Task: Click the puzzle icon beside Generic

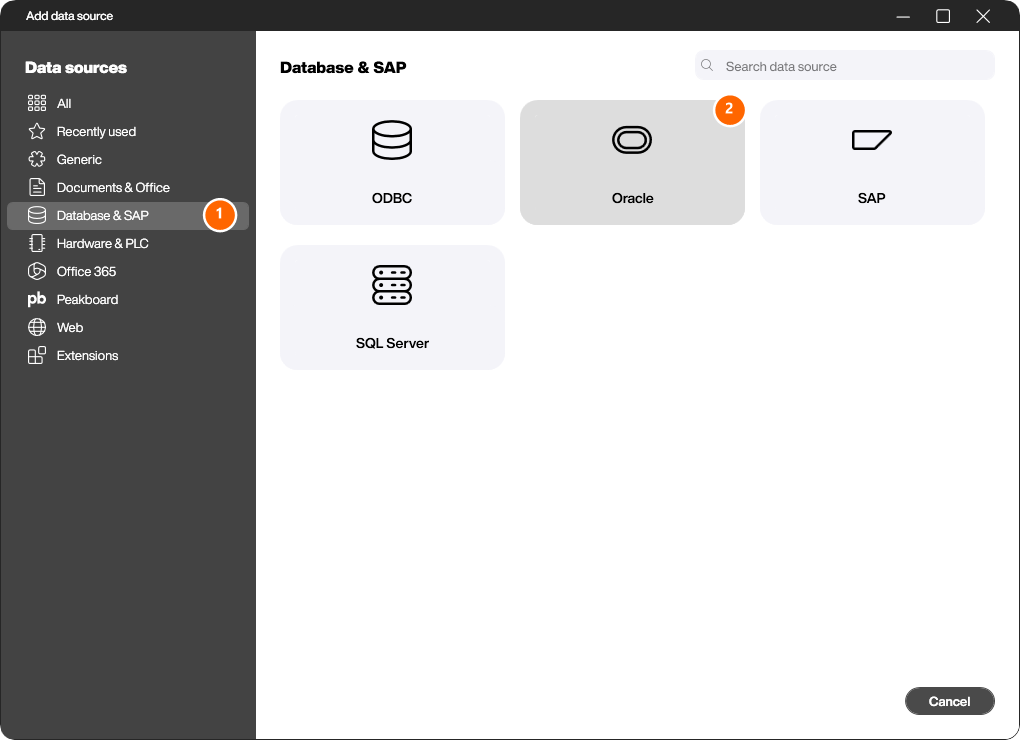Action: 37,159
